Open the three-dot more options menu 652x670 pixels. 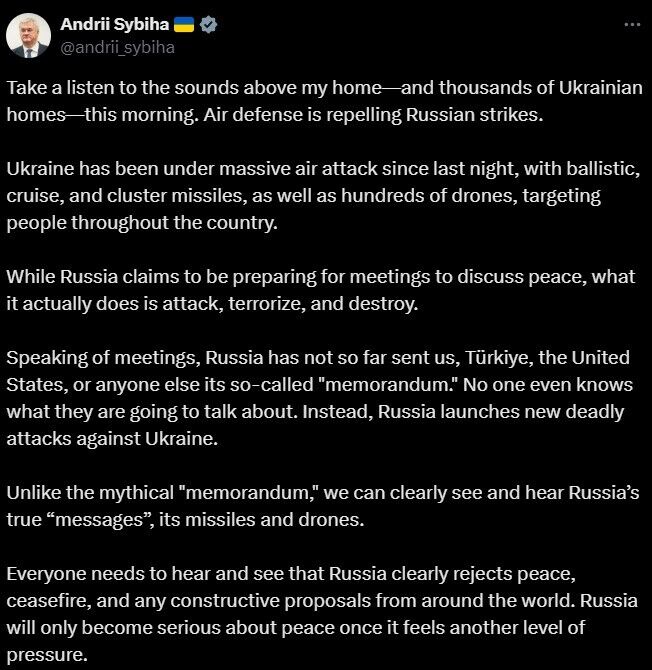[632, 25]
